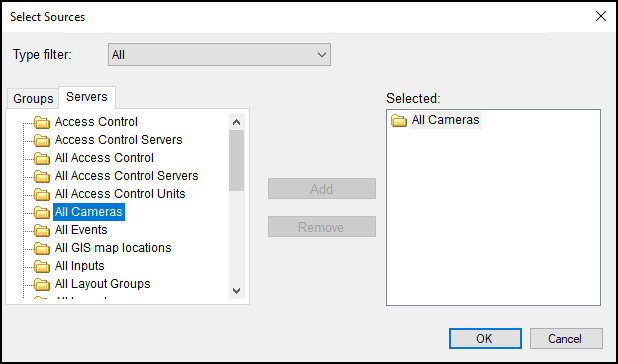The width and height of the screenshot is (618, 364).
Task: Click the Type filter dropdown arrow
Action: tap(322, 55)
